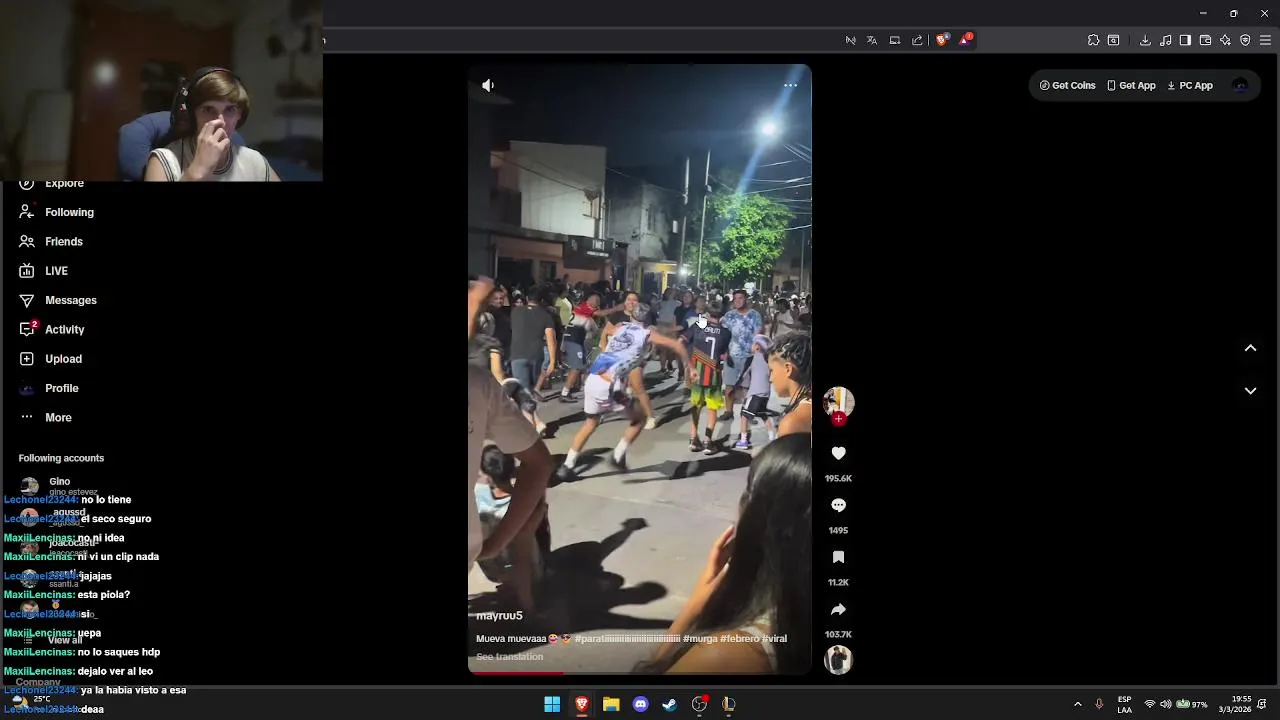Open the browser extensions puzzle icon
Image resolution: width=1280 pixels, height=720 pixels.
1093,40
